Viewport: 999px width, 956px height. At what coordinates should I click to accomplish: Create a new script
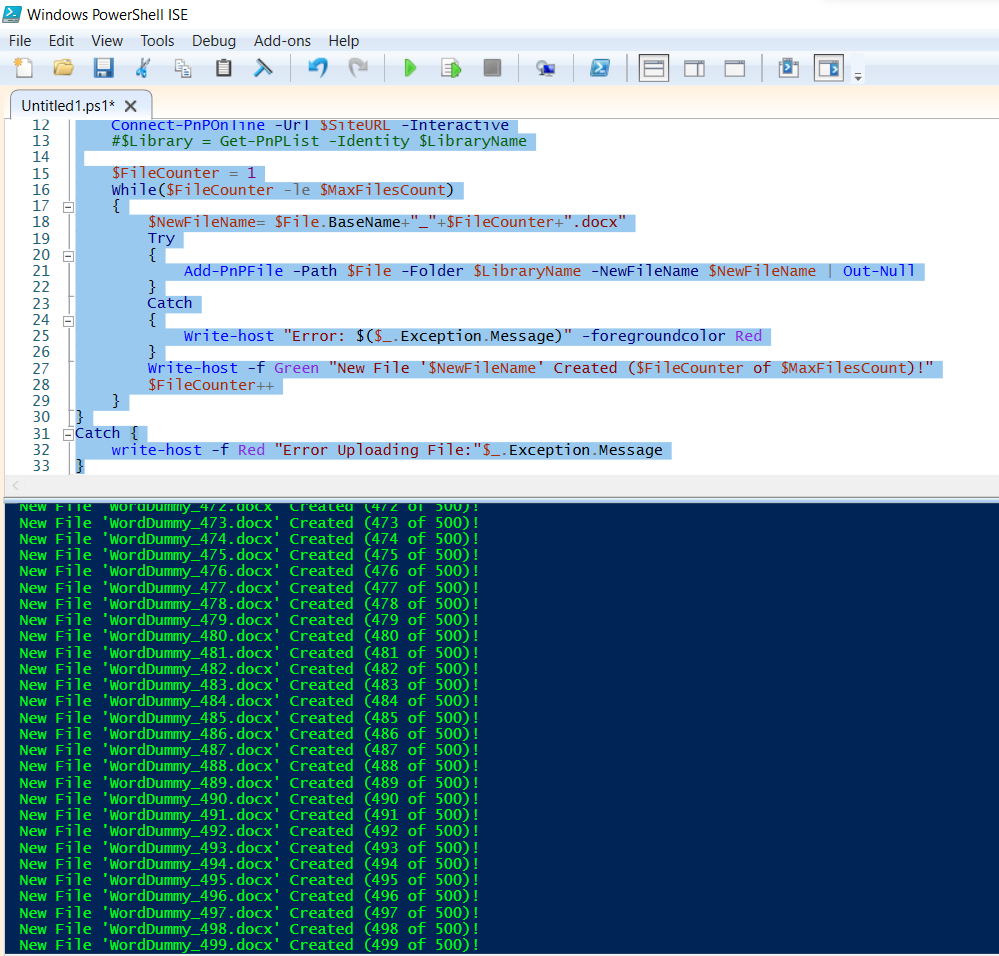23,67
